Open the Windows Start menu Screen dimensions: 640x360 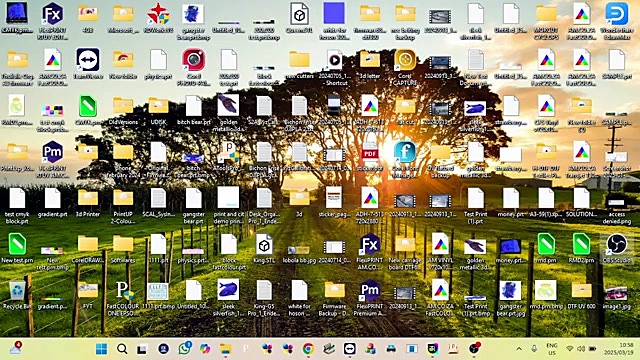tap(101, 349)
